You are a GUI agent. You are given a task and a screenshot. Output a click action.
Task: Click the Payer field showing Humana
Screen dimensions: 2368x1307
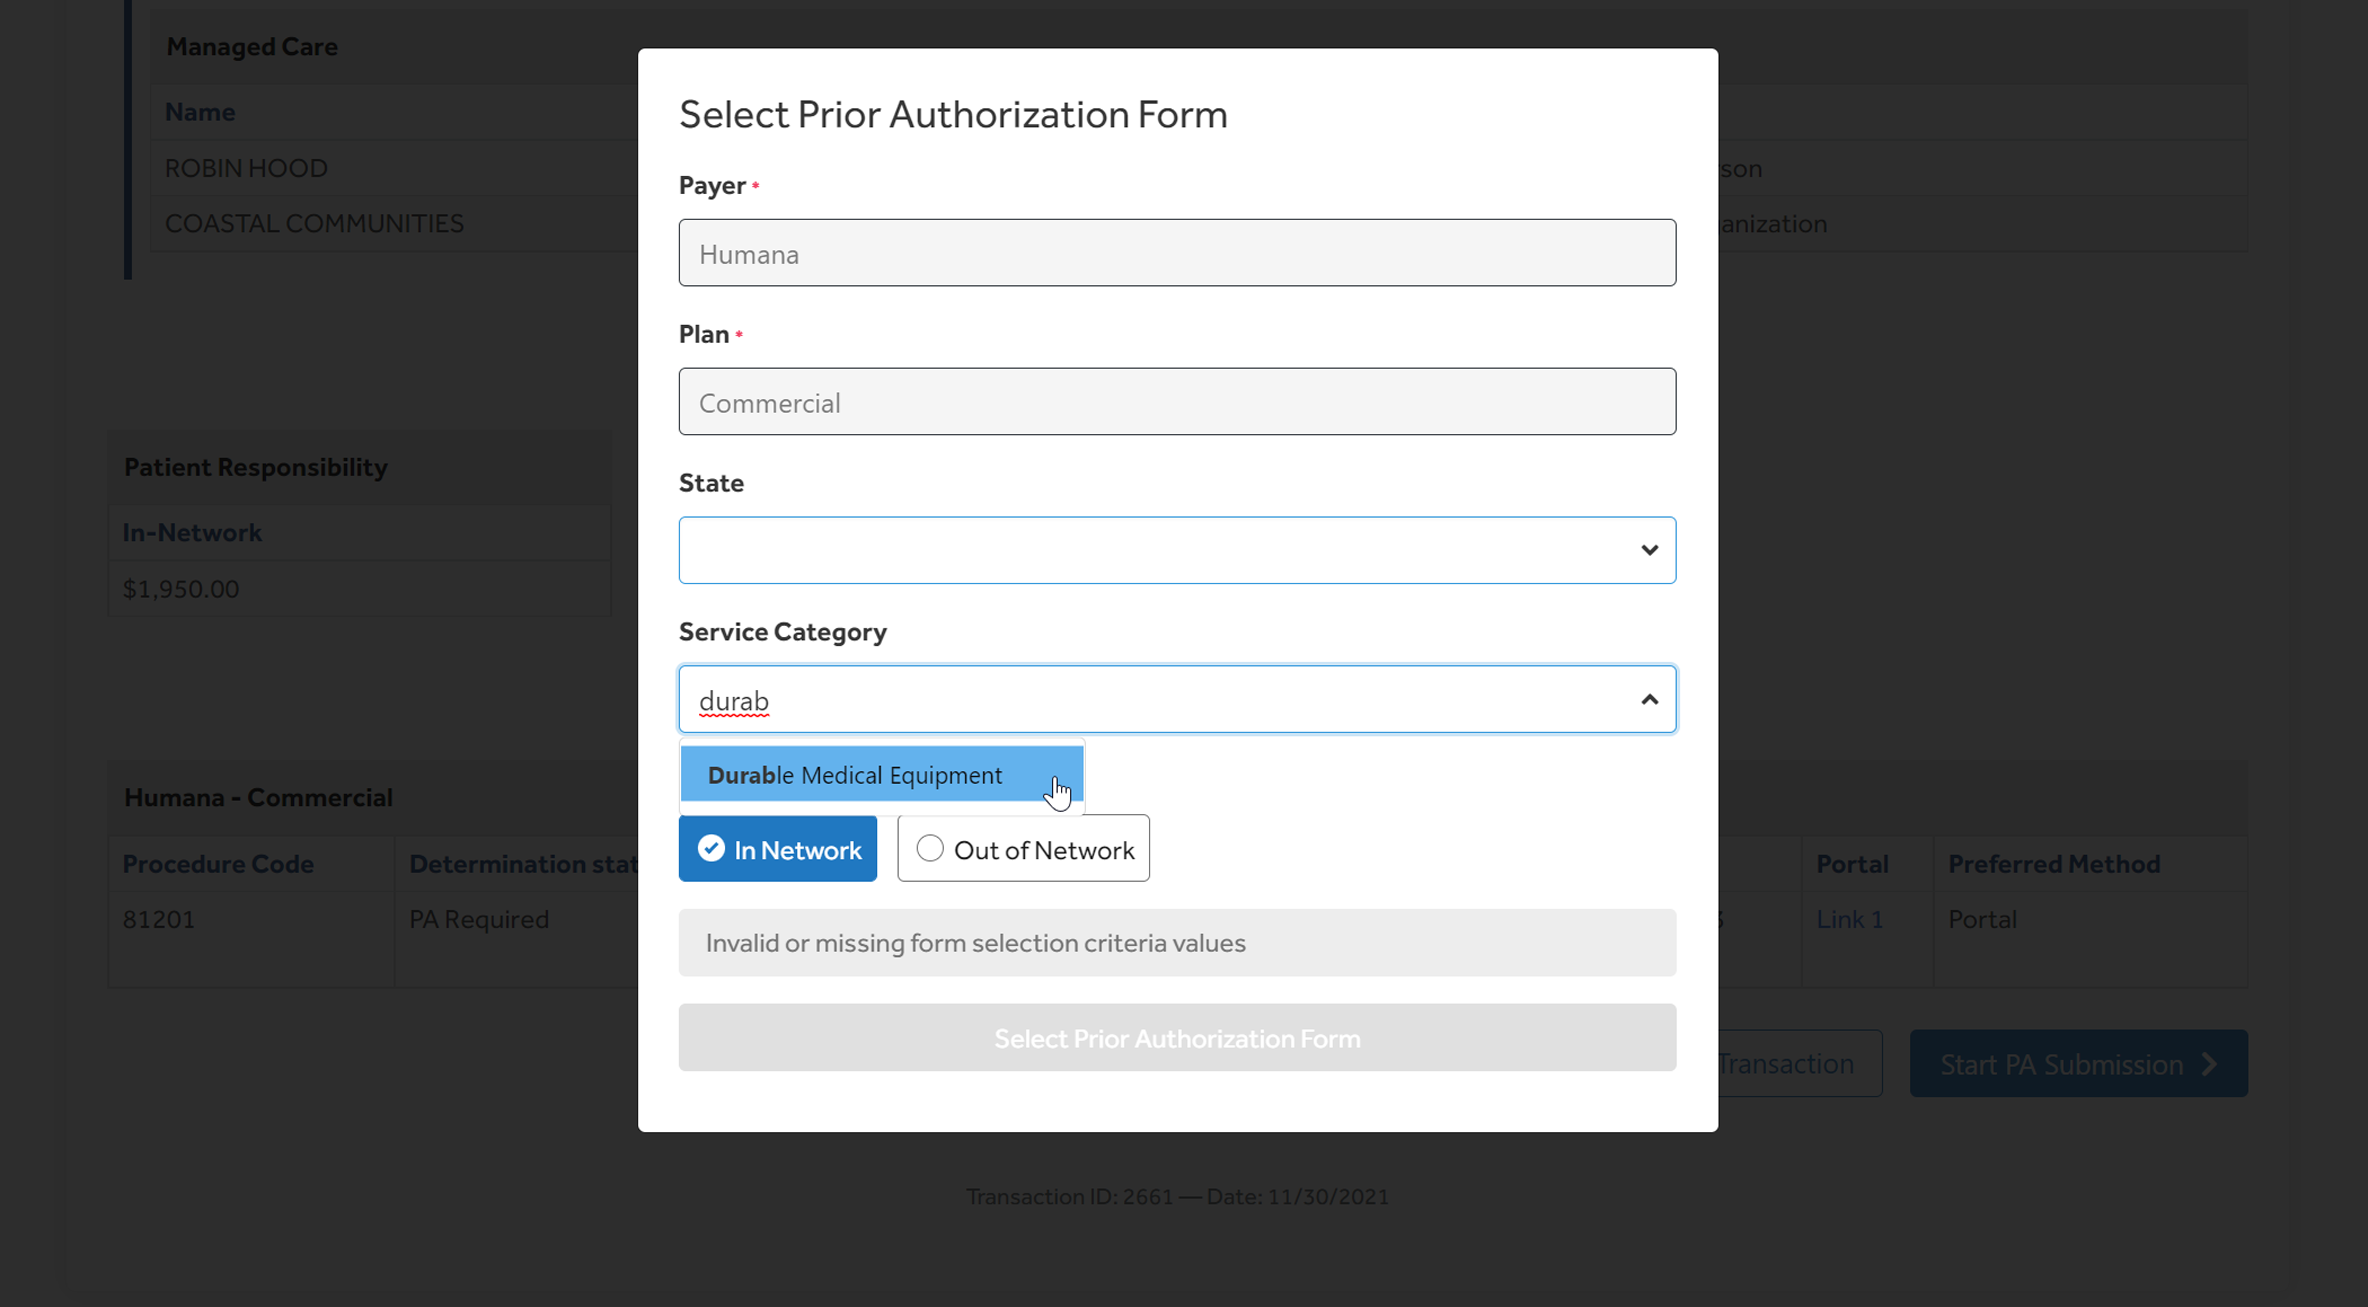click(1176, 253)
